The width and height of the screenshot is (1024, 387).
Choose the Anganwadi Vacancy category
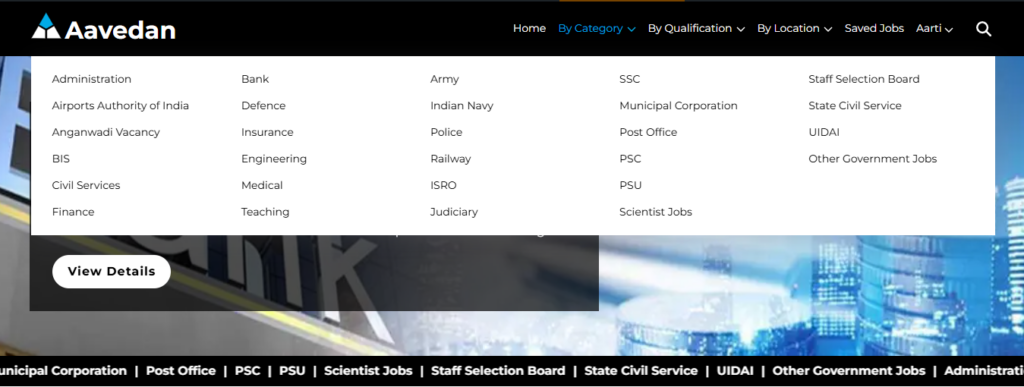(x=106, y=132)
